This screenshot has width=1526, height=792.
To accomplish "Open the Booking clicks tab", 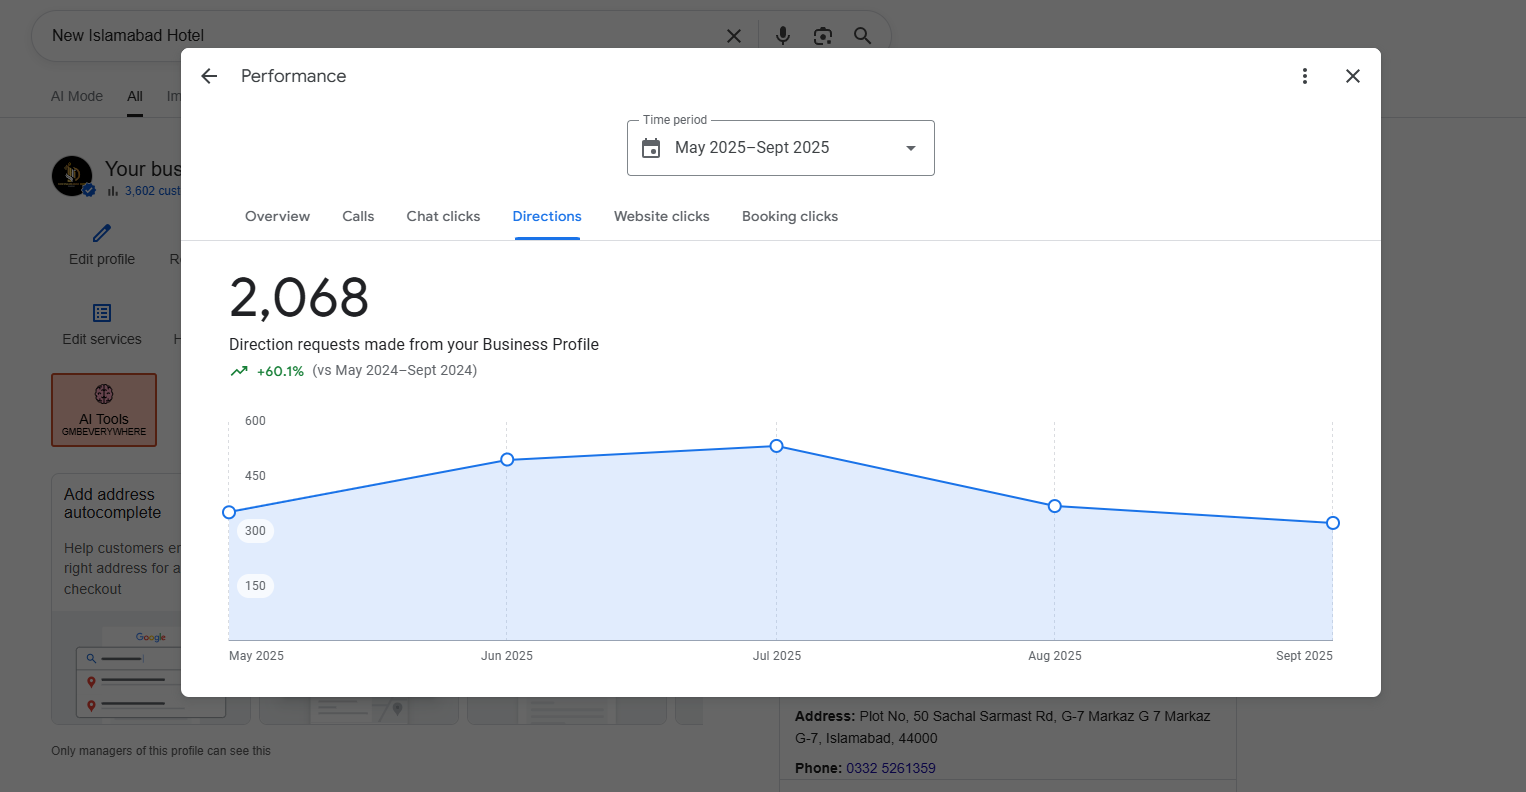I will (x=789, y=216).
